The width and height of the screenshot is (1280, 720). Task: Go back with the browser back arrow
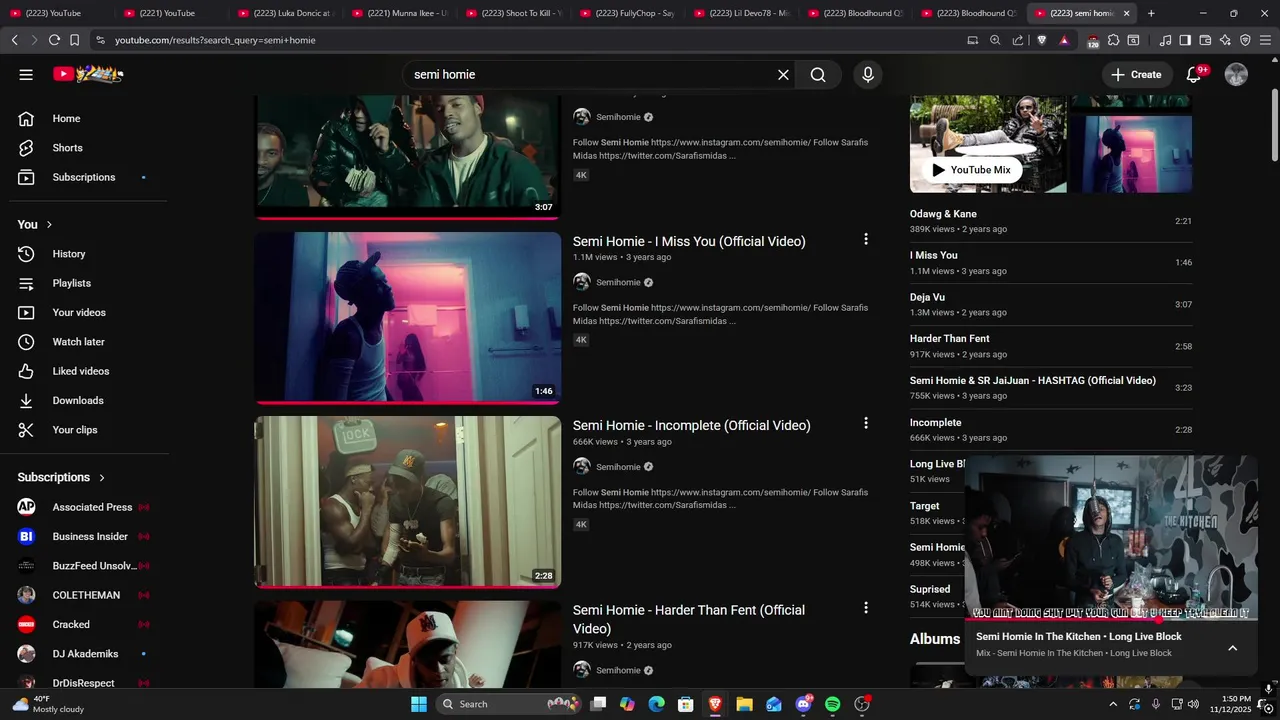(x=14, y=40)
